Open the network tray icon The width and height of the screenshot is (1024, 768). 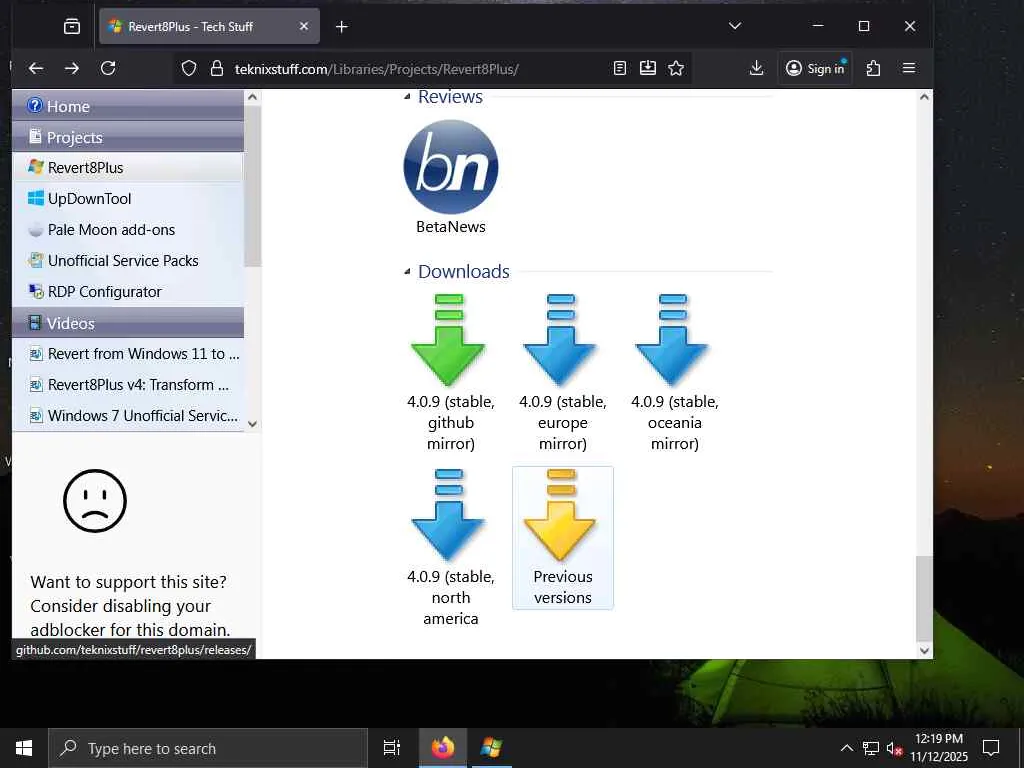coord(871,748)
